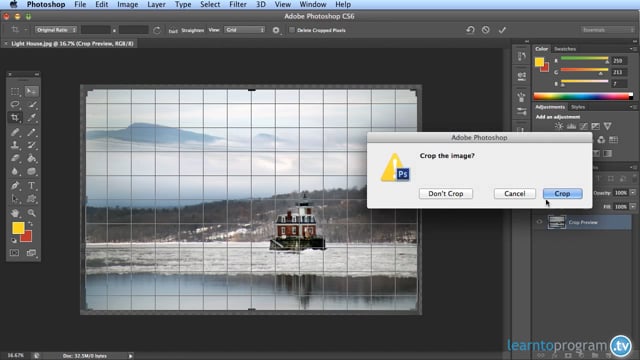Open the Apple menu

tap(13, 4)
